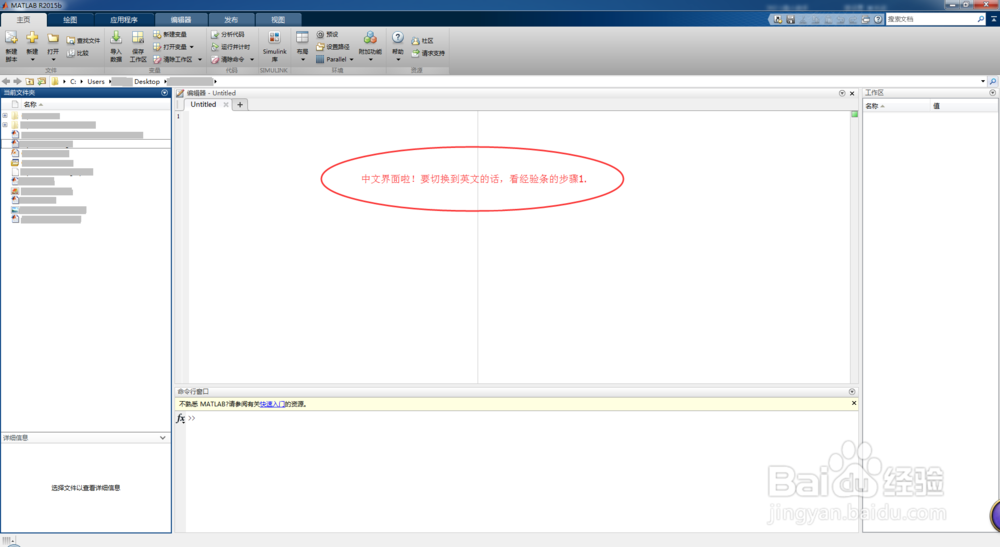Image resolution: width=1000 pixels, height=547 pixels.
Task: Click Analyze Code (分析代码)
Action: coord(228,34)
